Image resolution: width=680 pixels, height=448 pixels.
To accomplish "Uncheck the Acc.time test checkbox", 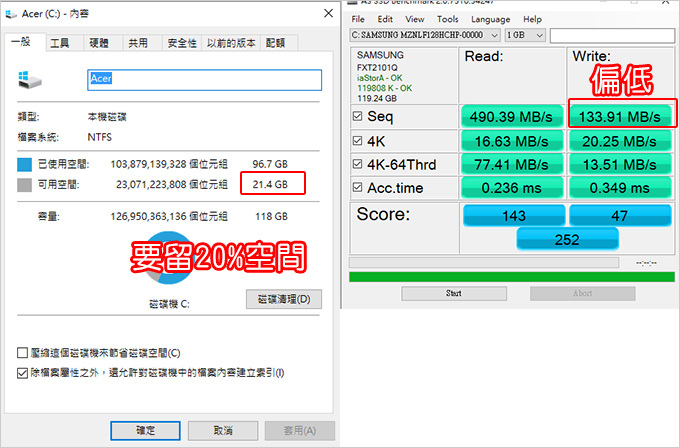I will [x=357, y=187].
